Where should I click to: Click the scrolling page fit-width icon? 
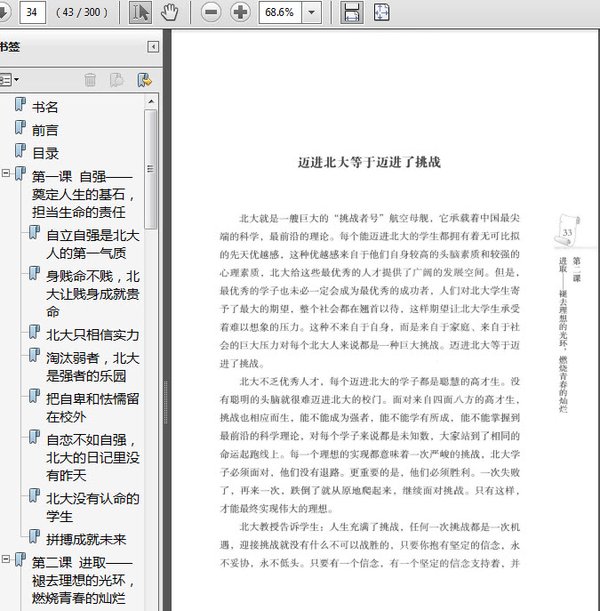pyautogui.click(x=352, y=12)
